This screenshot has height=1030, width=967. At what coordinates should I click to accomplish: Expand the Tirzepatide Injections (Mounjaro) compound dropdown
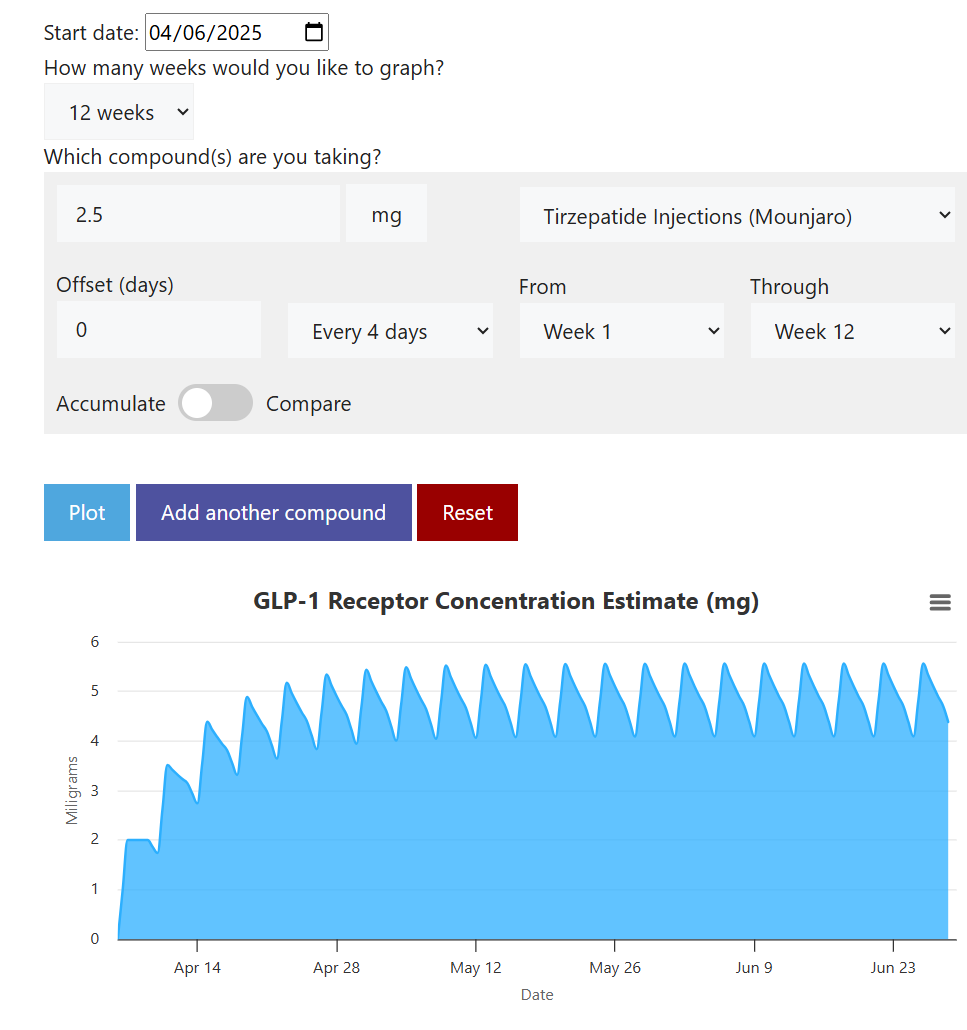737,215
